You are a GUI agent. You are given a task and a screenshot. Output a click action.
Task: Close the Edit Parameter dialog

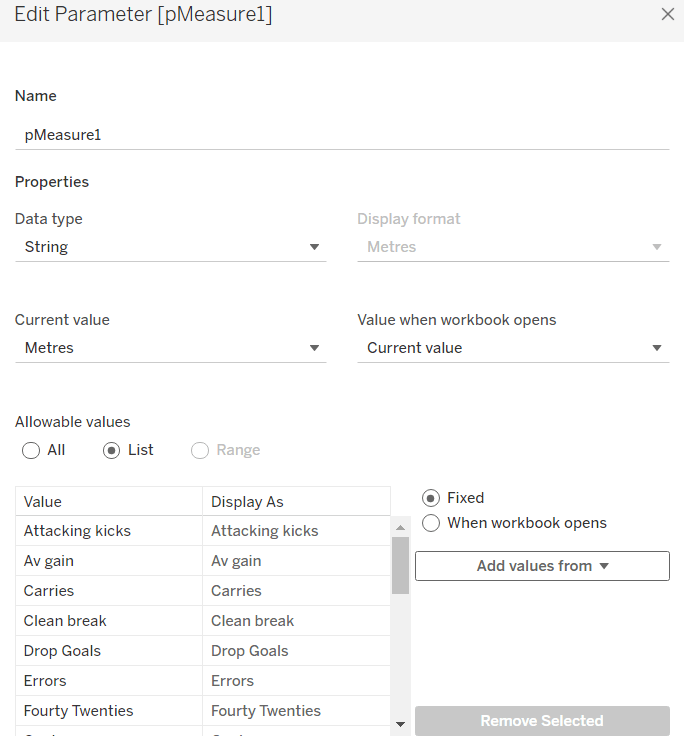(x=668, y=14)
